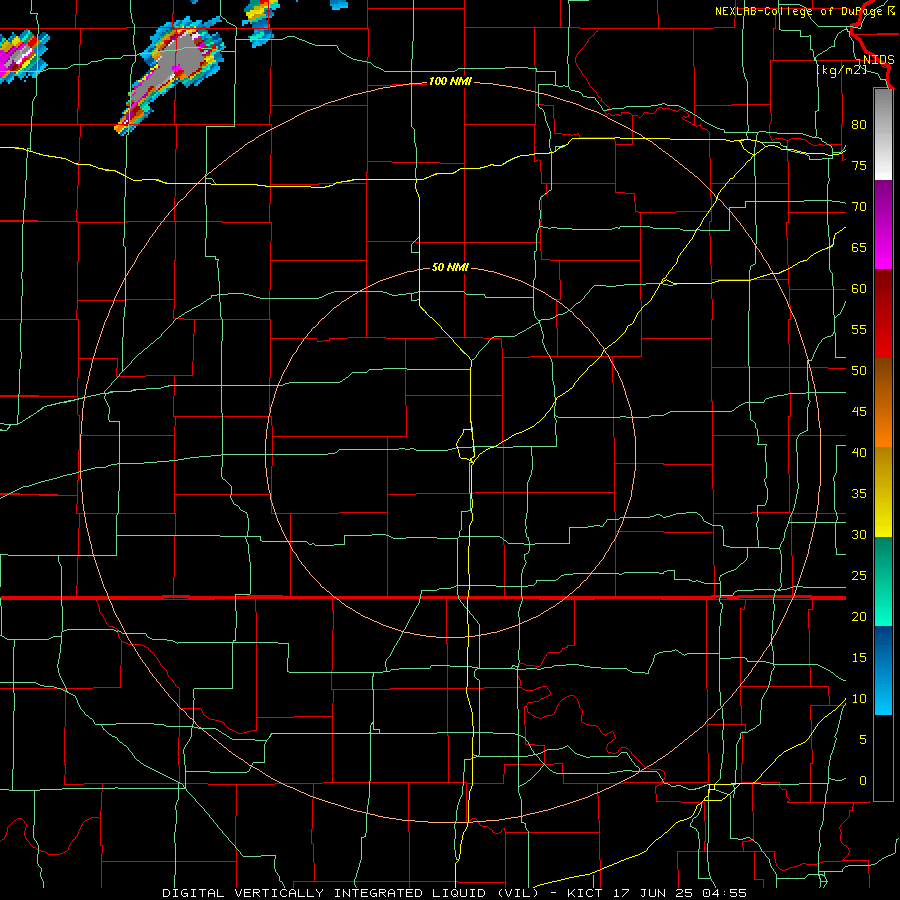Select the 55 value on the VIL scale

pos(859,329)
